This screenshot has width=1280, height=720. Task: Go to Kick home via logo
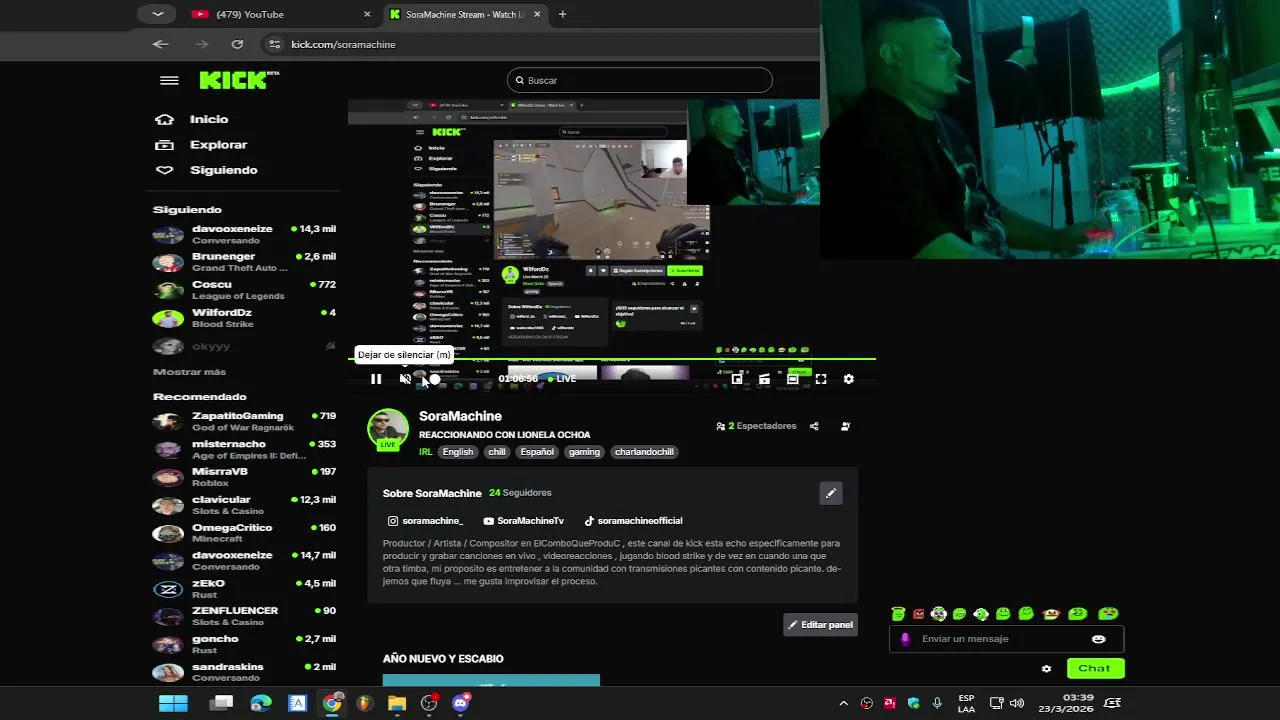(x=239, y=80)
